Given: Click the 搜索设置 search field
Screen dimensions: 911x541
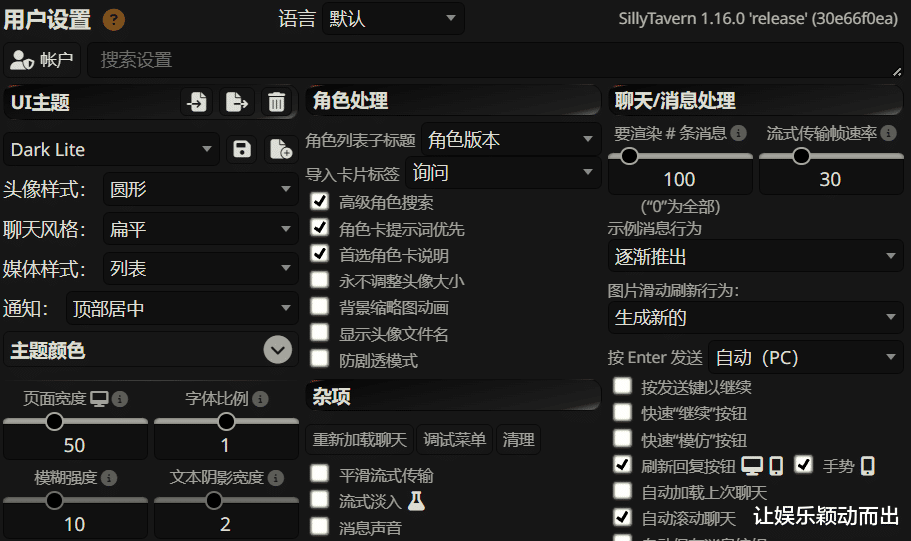Looking at the screenshot, I should click(494, 60).
